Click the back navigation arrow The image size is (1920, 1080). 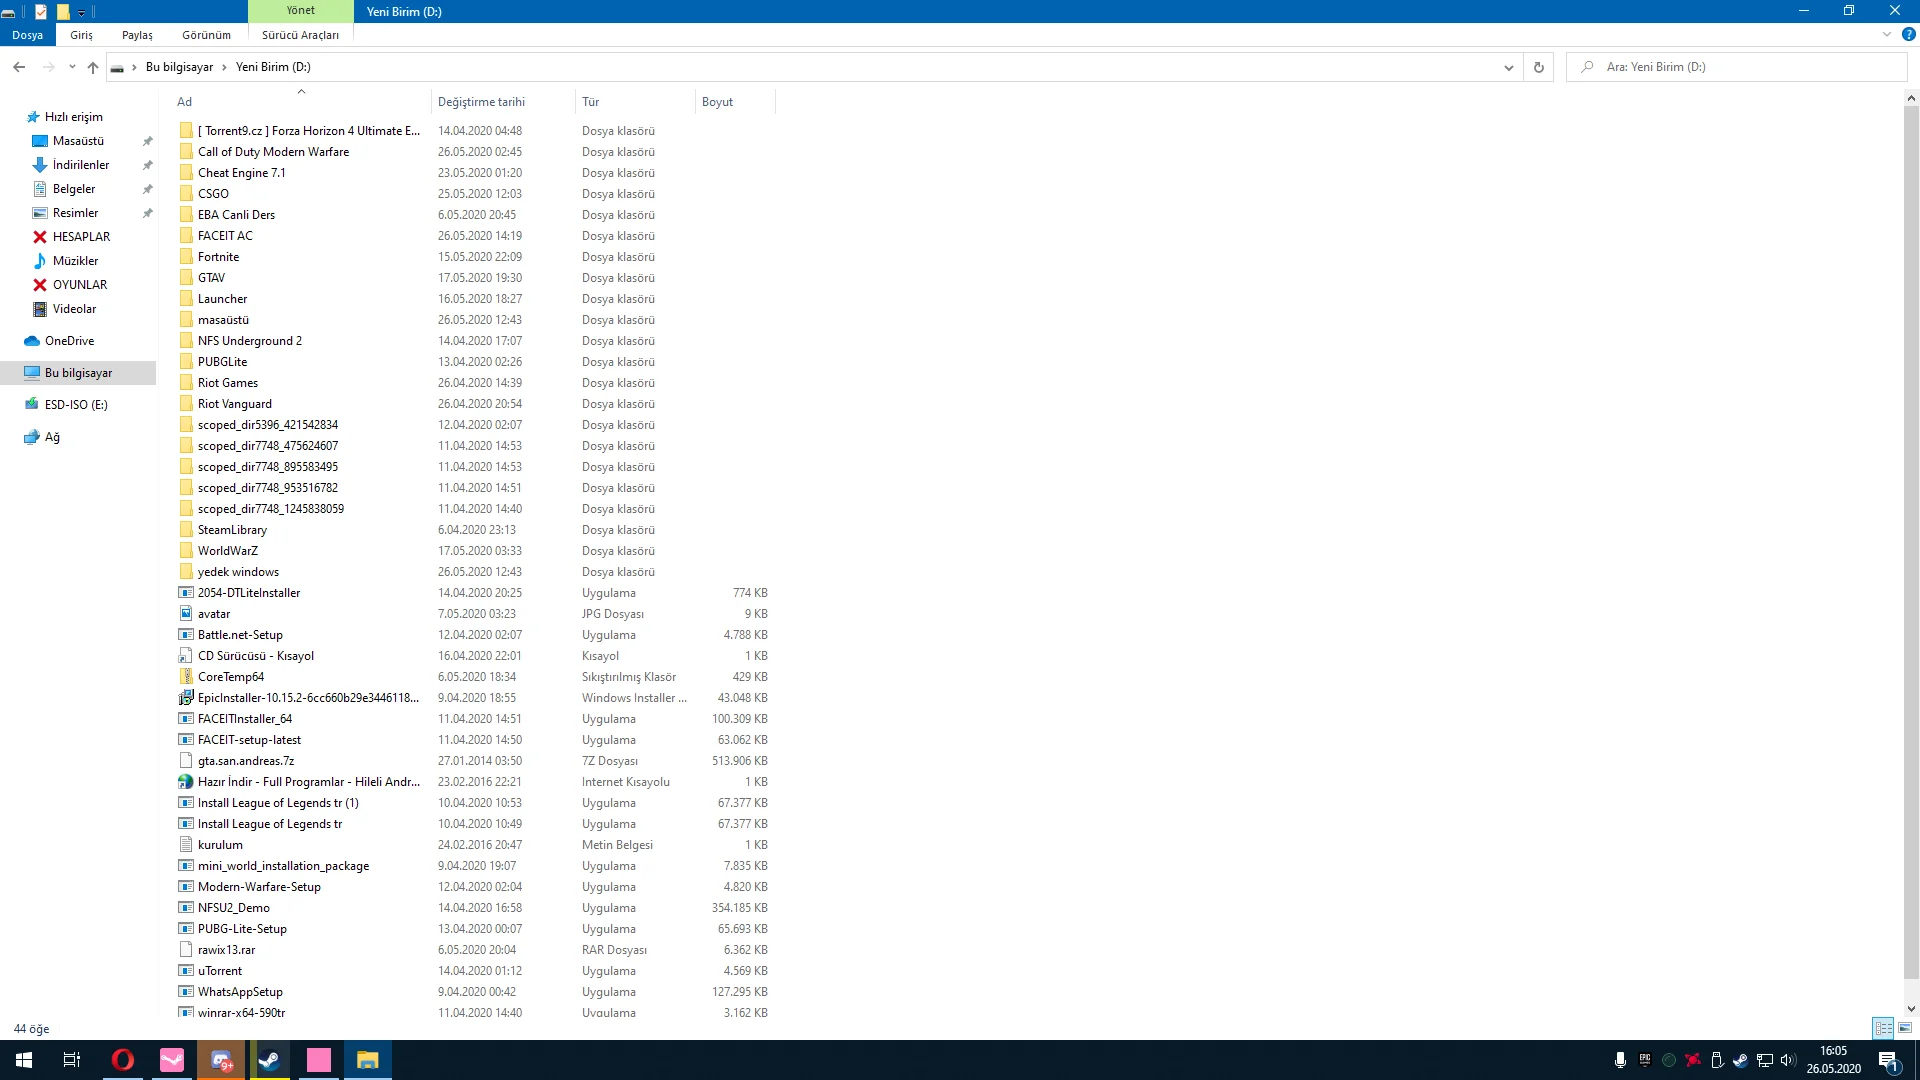19,67
